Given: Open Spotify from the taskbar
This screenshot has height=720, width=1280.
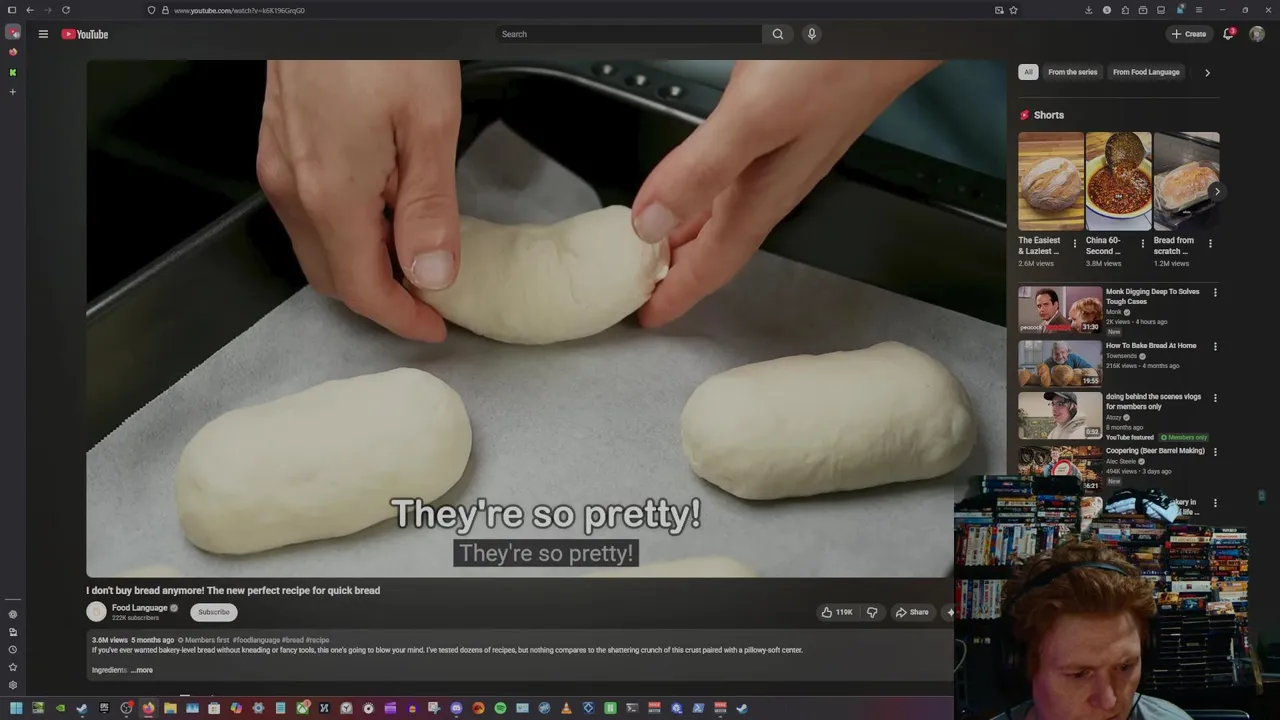Looking at the screenshot, I should point(500,708).
